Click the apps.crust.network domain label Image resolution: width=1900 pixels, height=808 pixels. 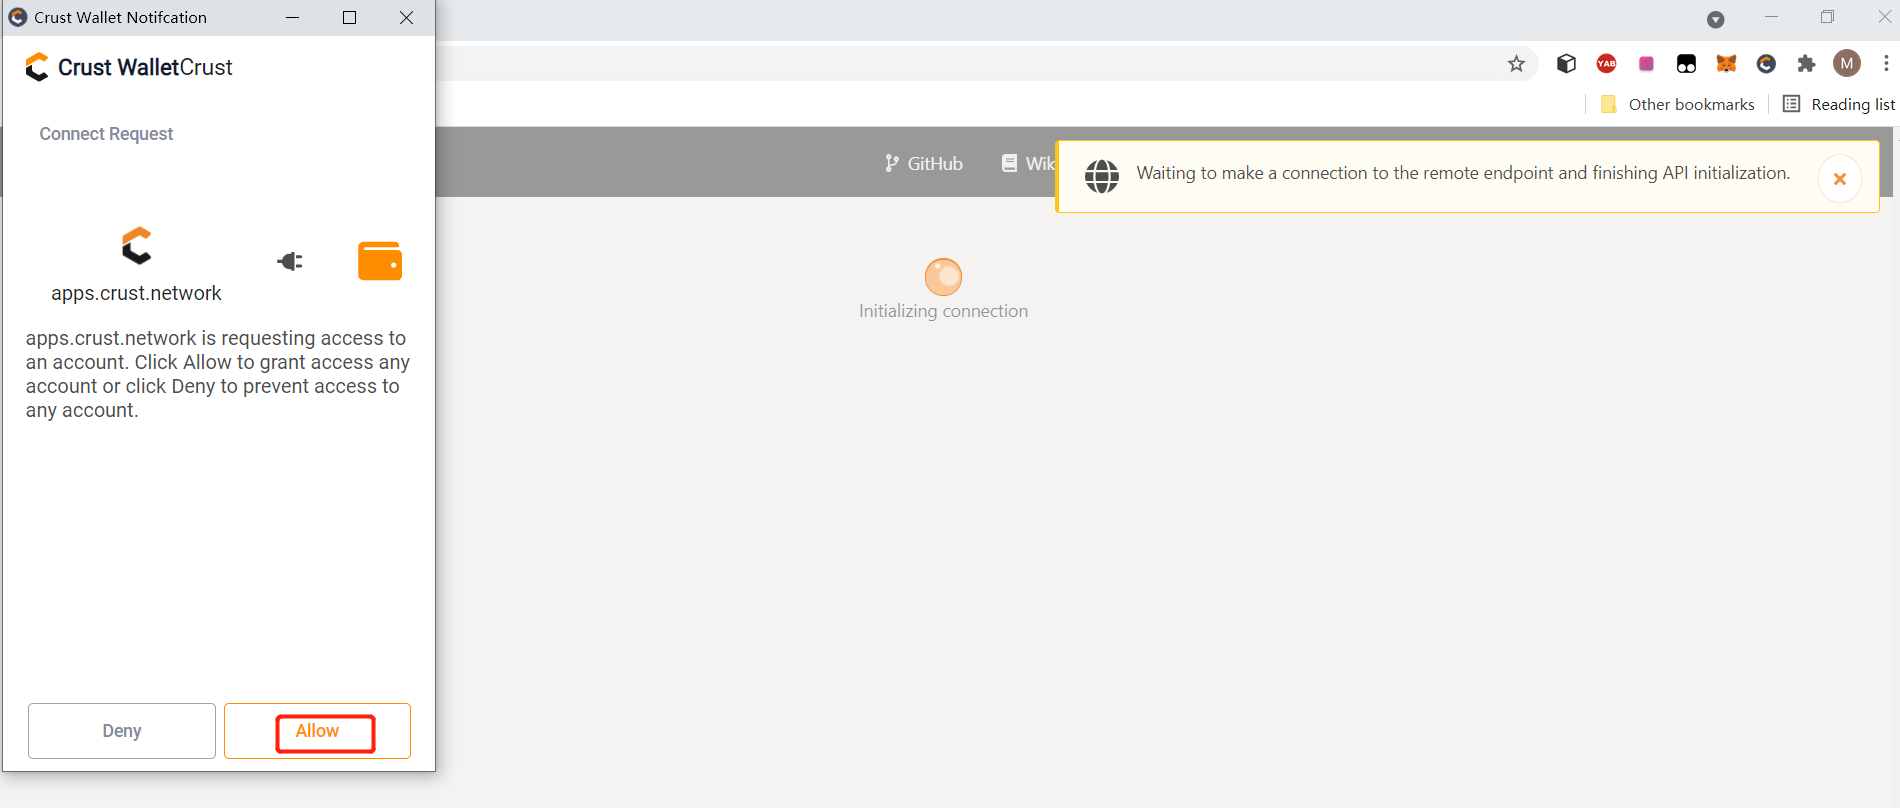point(137,293)
